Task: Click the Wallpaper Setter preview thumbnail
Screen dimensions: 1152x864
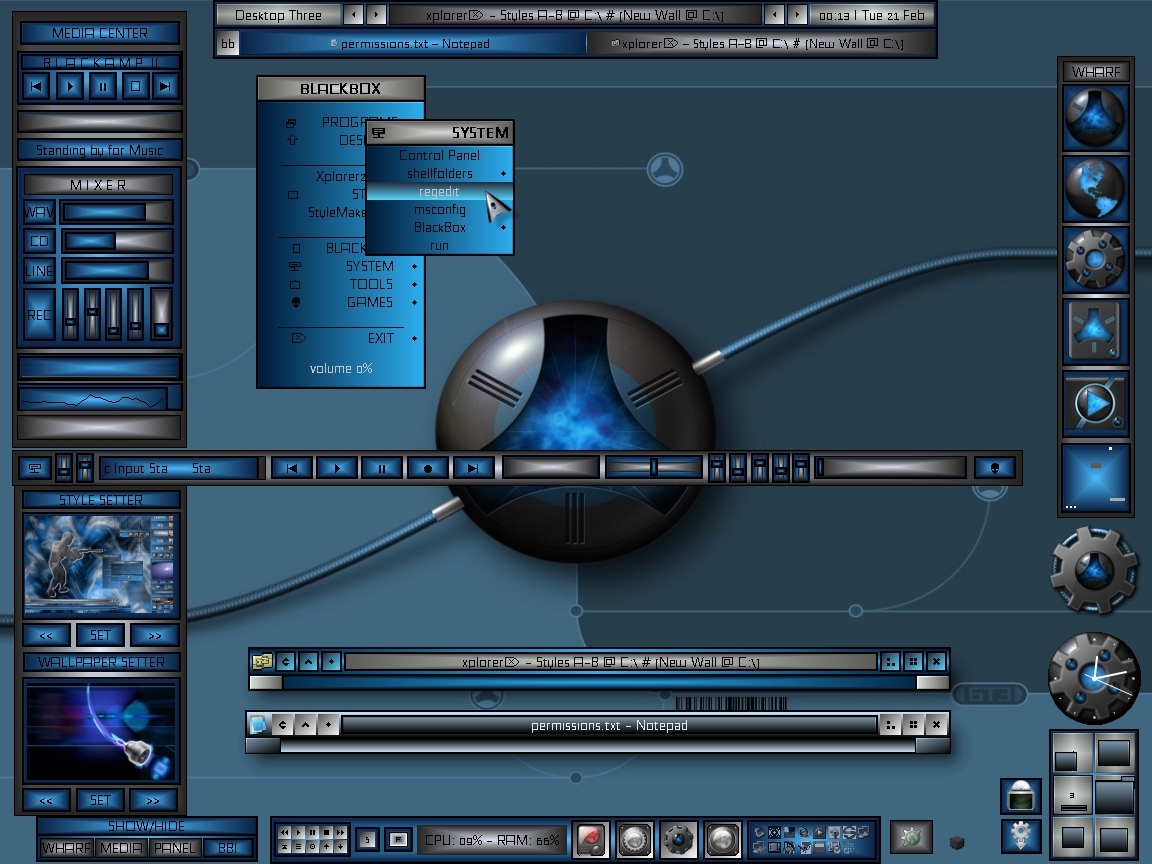Action: (101, 730)
